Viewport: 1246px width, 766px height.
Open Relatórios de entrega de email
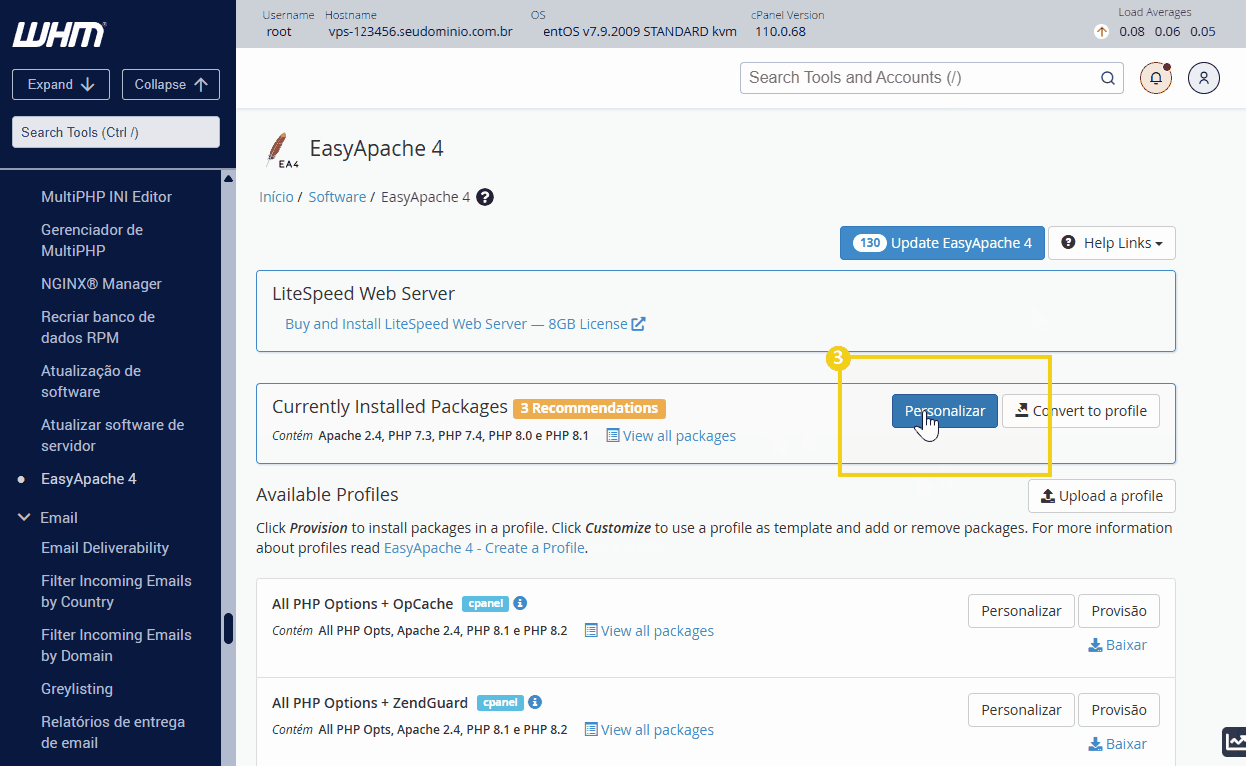click(x=113, y=732)
